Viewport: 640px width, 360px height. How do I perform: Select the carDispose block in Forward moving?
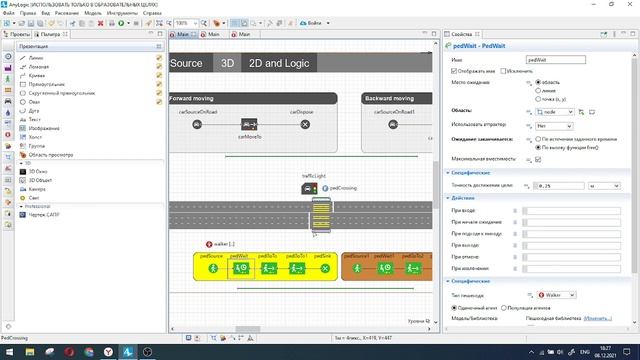(x=305, y=124)
